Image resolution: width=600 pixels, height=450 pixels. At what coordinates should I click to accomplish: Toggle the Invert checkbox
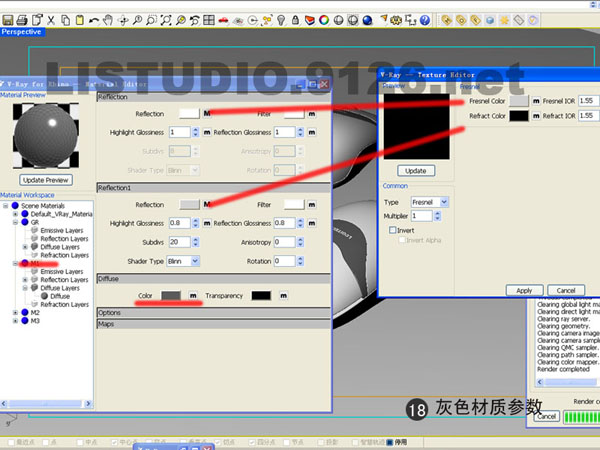tap(392, 230)
